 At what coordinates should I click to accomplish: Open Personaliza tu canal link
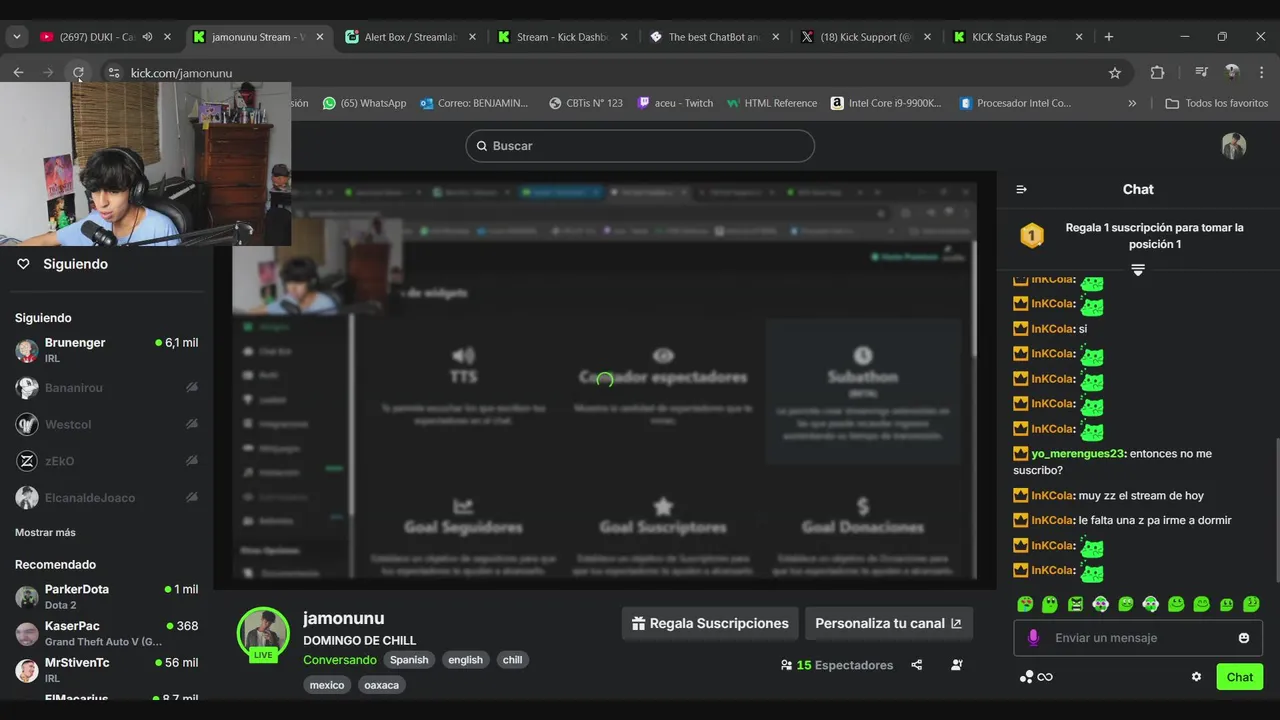(888, 623)
